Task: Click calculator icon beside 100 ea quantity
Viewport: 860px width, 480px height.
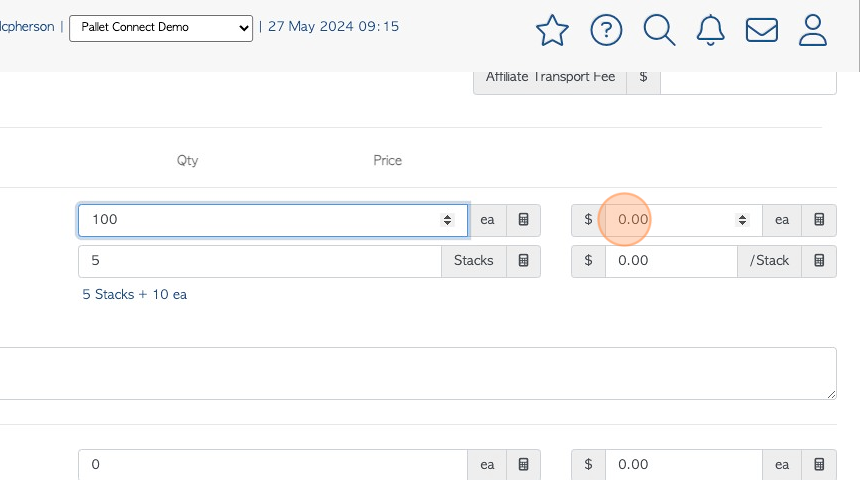Action: (523, 220)
